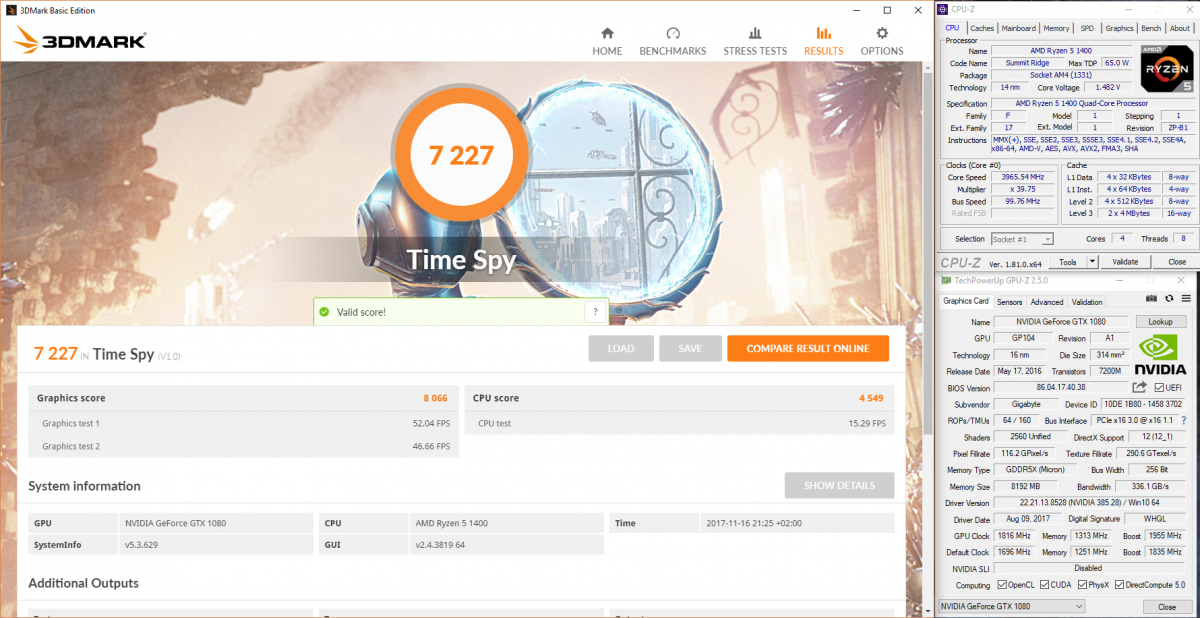Click the SystemInfo v5.3.629 value
Image resolution: width=1200 pixels, height=618 pixels.
pyautogui.click(x=142, y=545)
